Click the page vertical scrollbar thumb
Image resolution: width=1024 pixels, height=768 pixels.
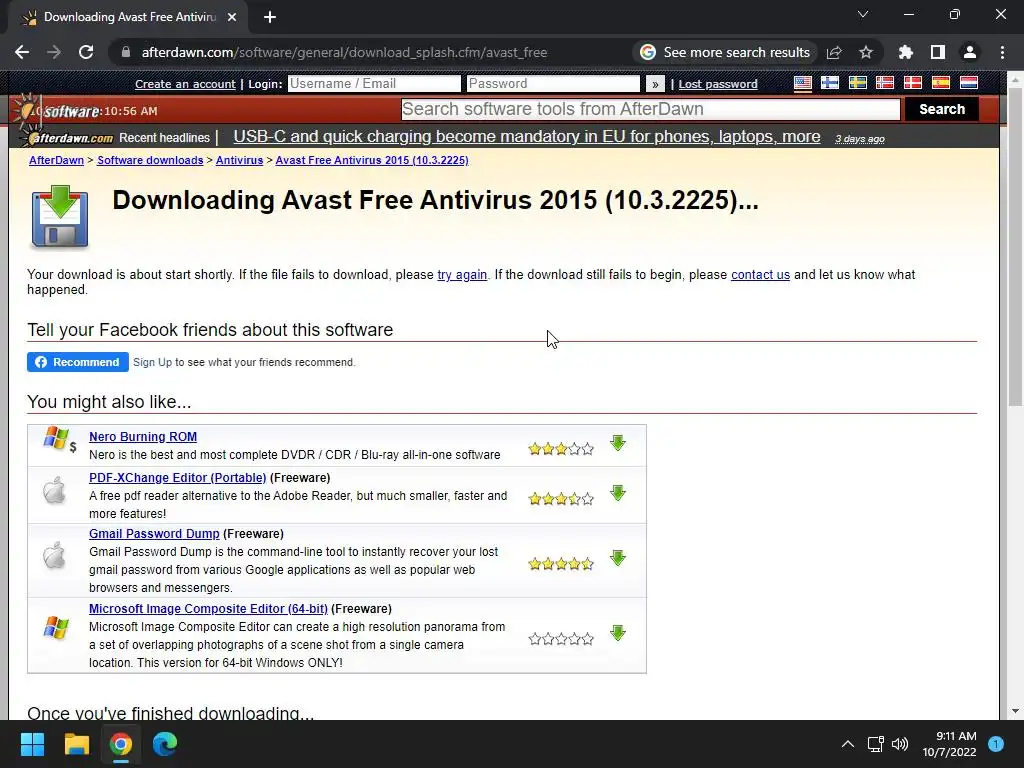(1015, 247)
